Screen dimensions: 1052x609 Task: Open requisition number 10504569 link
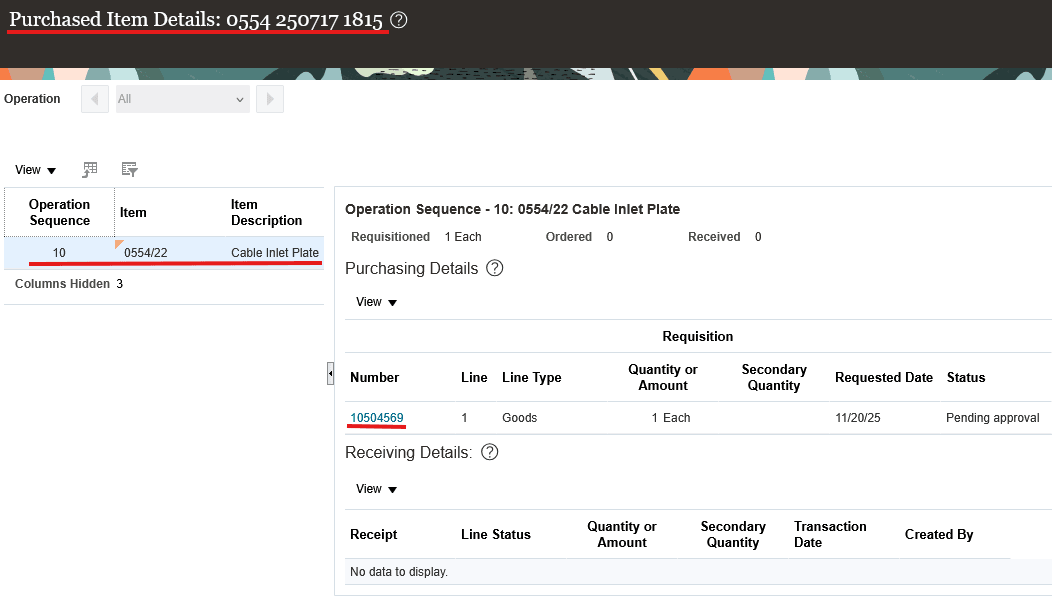(x=377, y=418)
